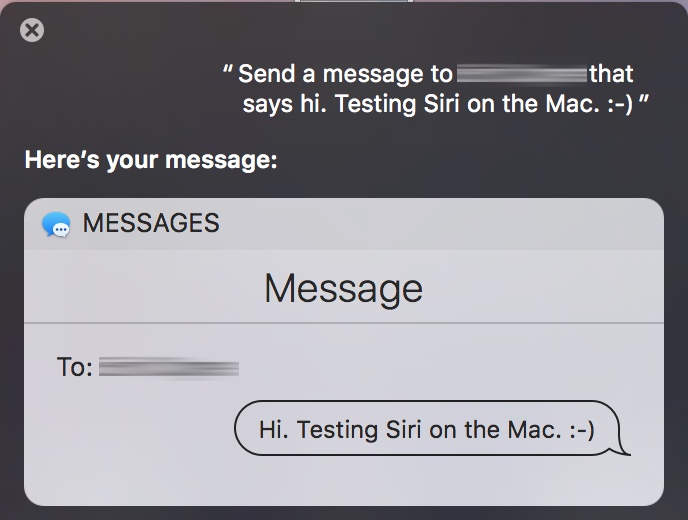Click the "Send a message to" query text

tap(345, 74)
